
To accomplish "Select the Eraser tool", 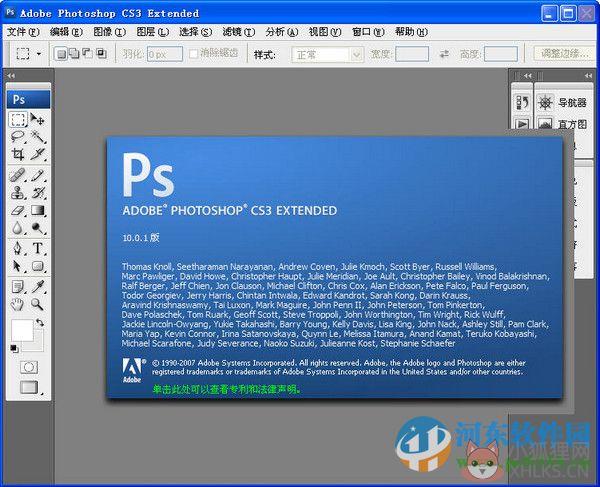I will pos(18,210).
